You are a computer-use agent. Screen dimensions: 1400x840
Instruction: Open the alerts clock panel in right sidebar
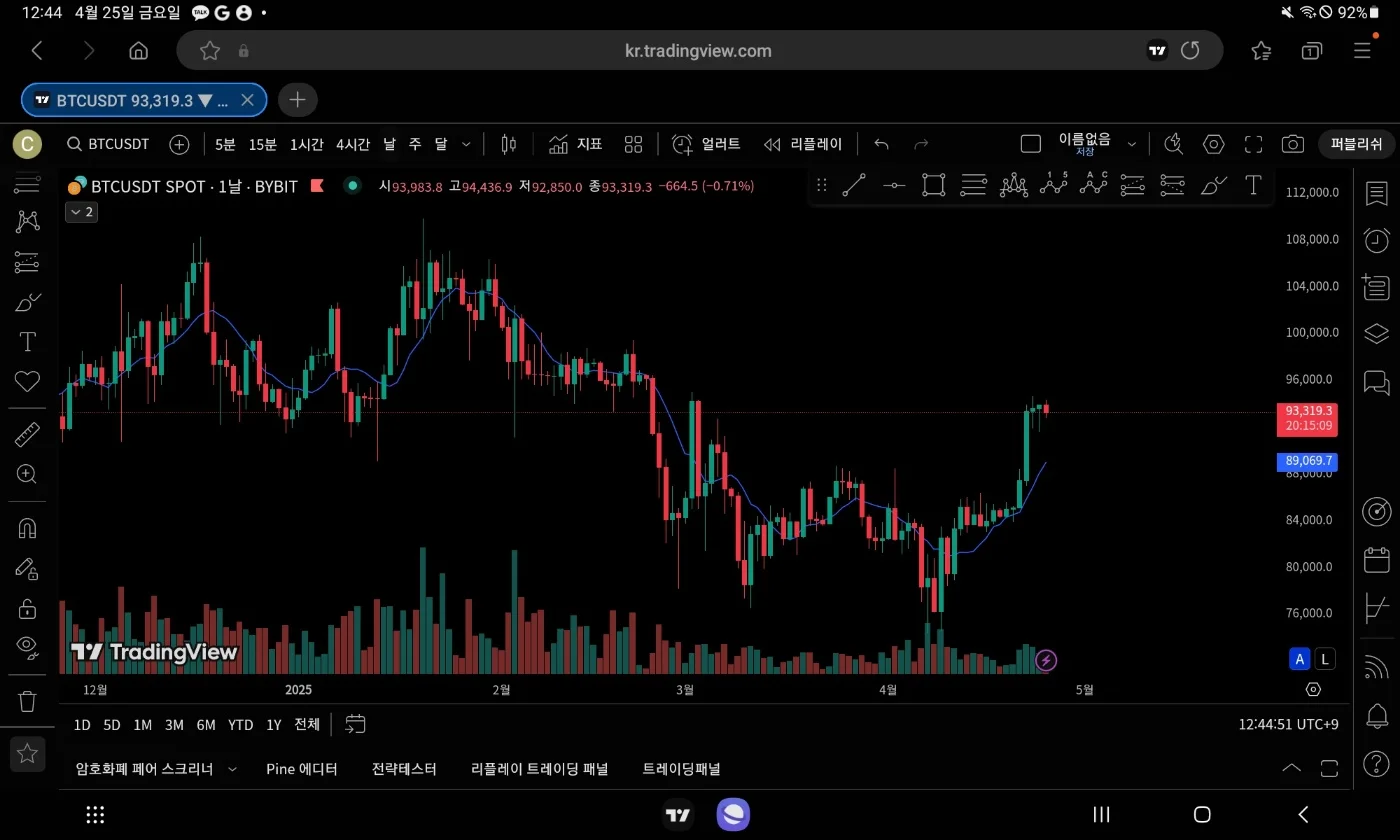(1377, 240)
